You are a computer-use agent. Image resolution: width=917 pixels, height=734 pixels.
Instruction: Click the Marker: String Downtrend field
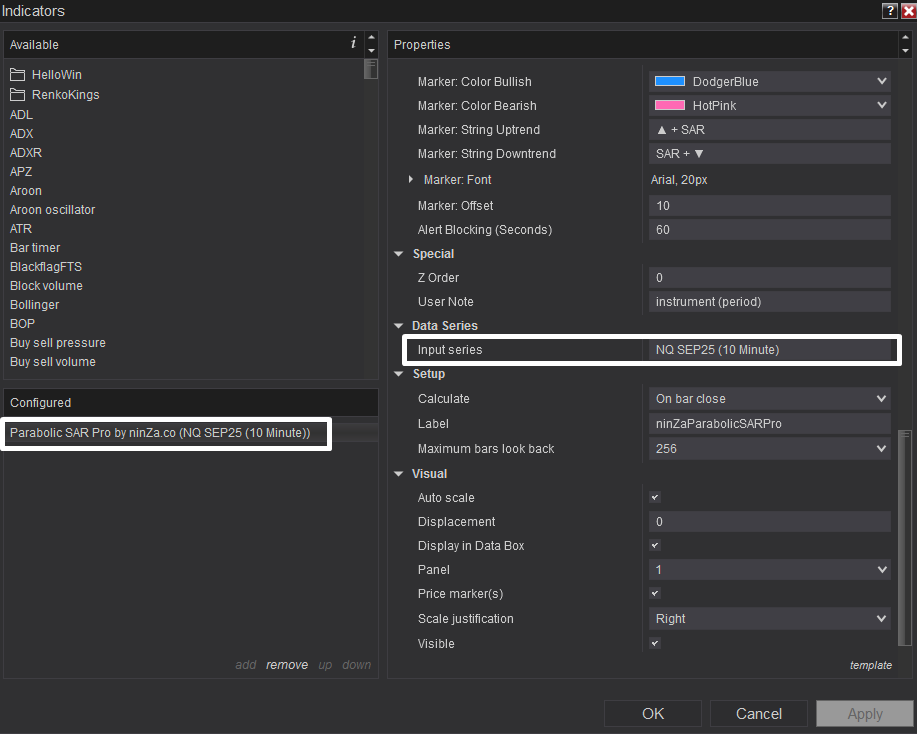[x=770, y=154]
